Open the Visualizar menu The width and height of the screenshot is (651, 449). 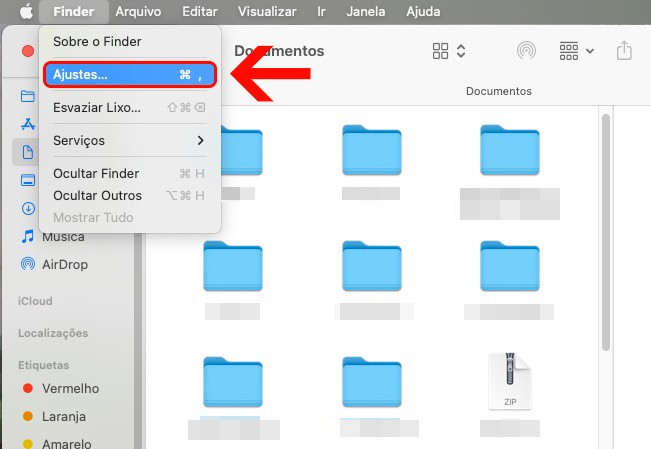(267, 12)
